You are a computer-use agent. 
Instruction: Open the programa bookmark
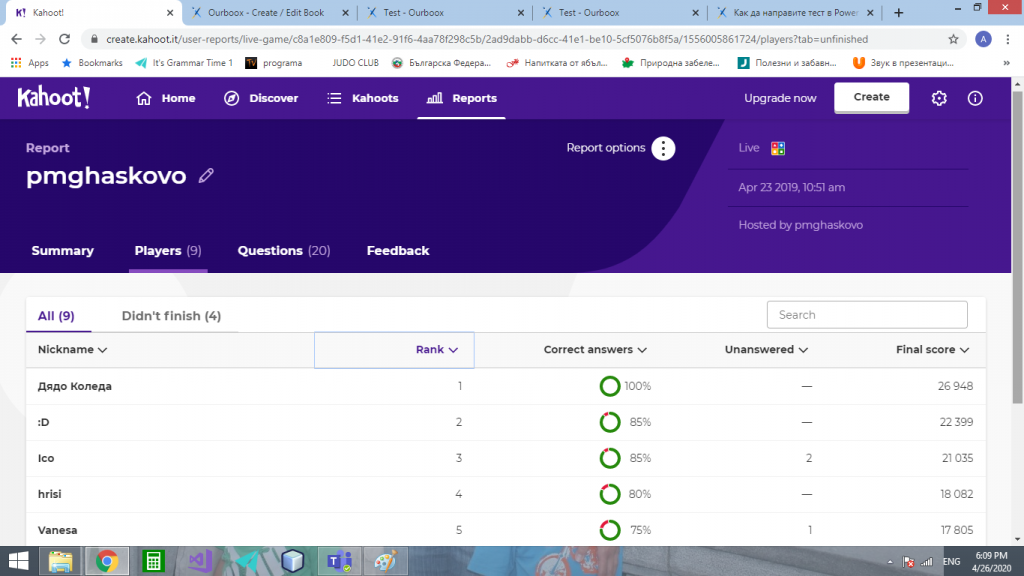(274, 63)
